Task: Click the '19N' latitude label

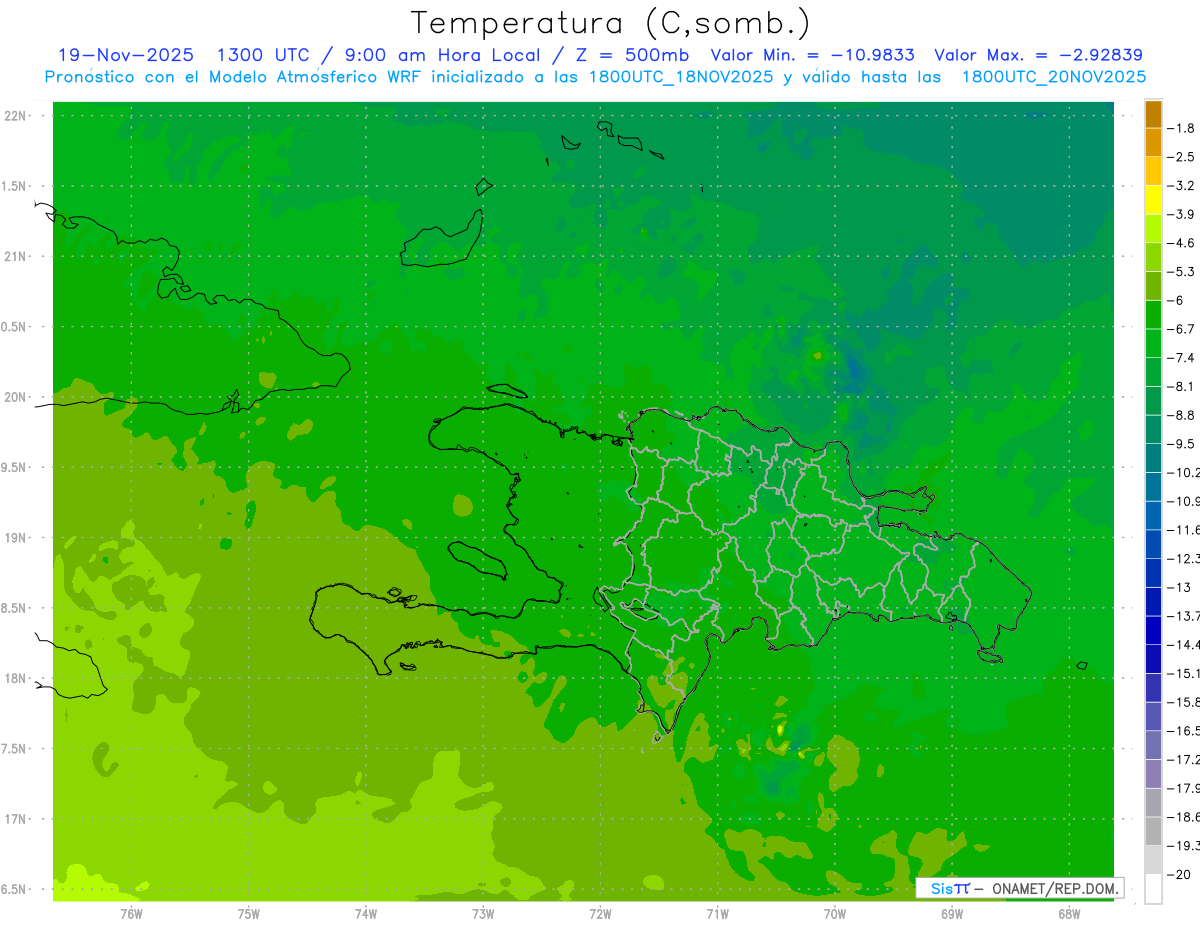Action: pos(17,538)
